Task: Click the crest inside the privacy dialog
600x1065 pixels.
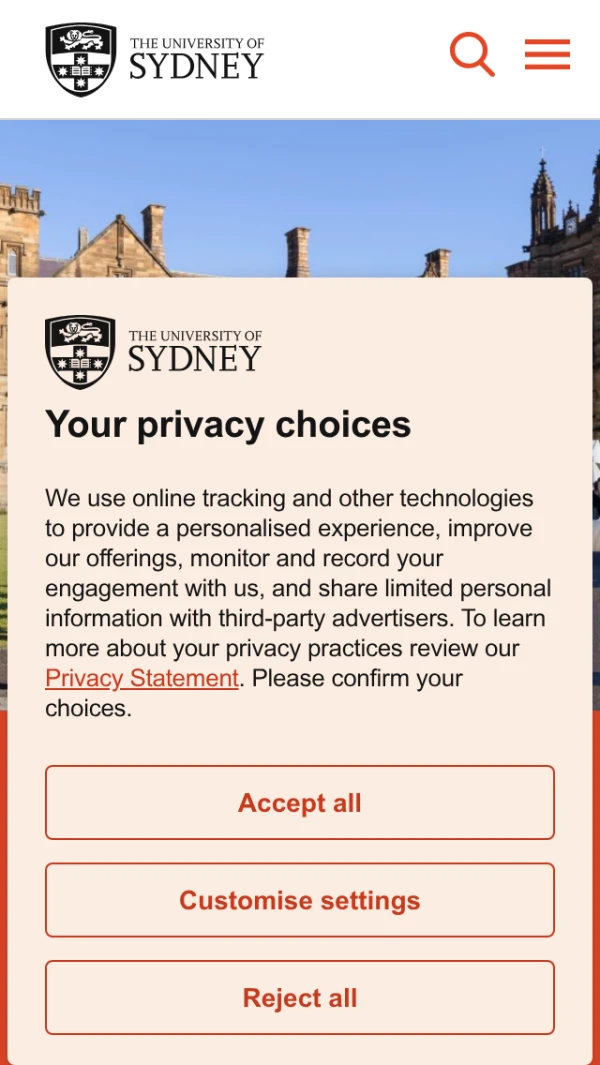Action: 80,352
